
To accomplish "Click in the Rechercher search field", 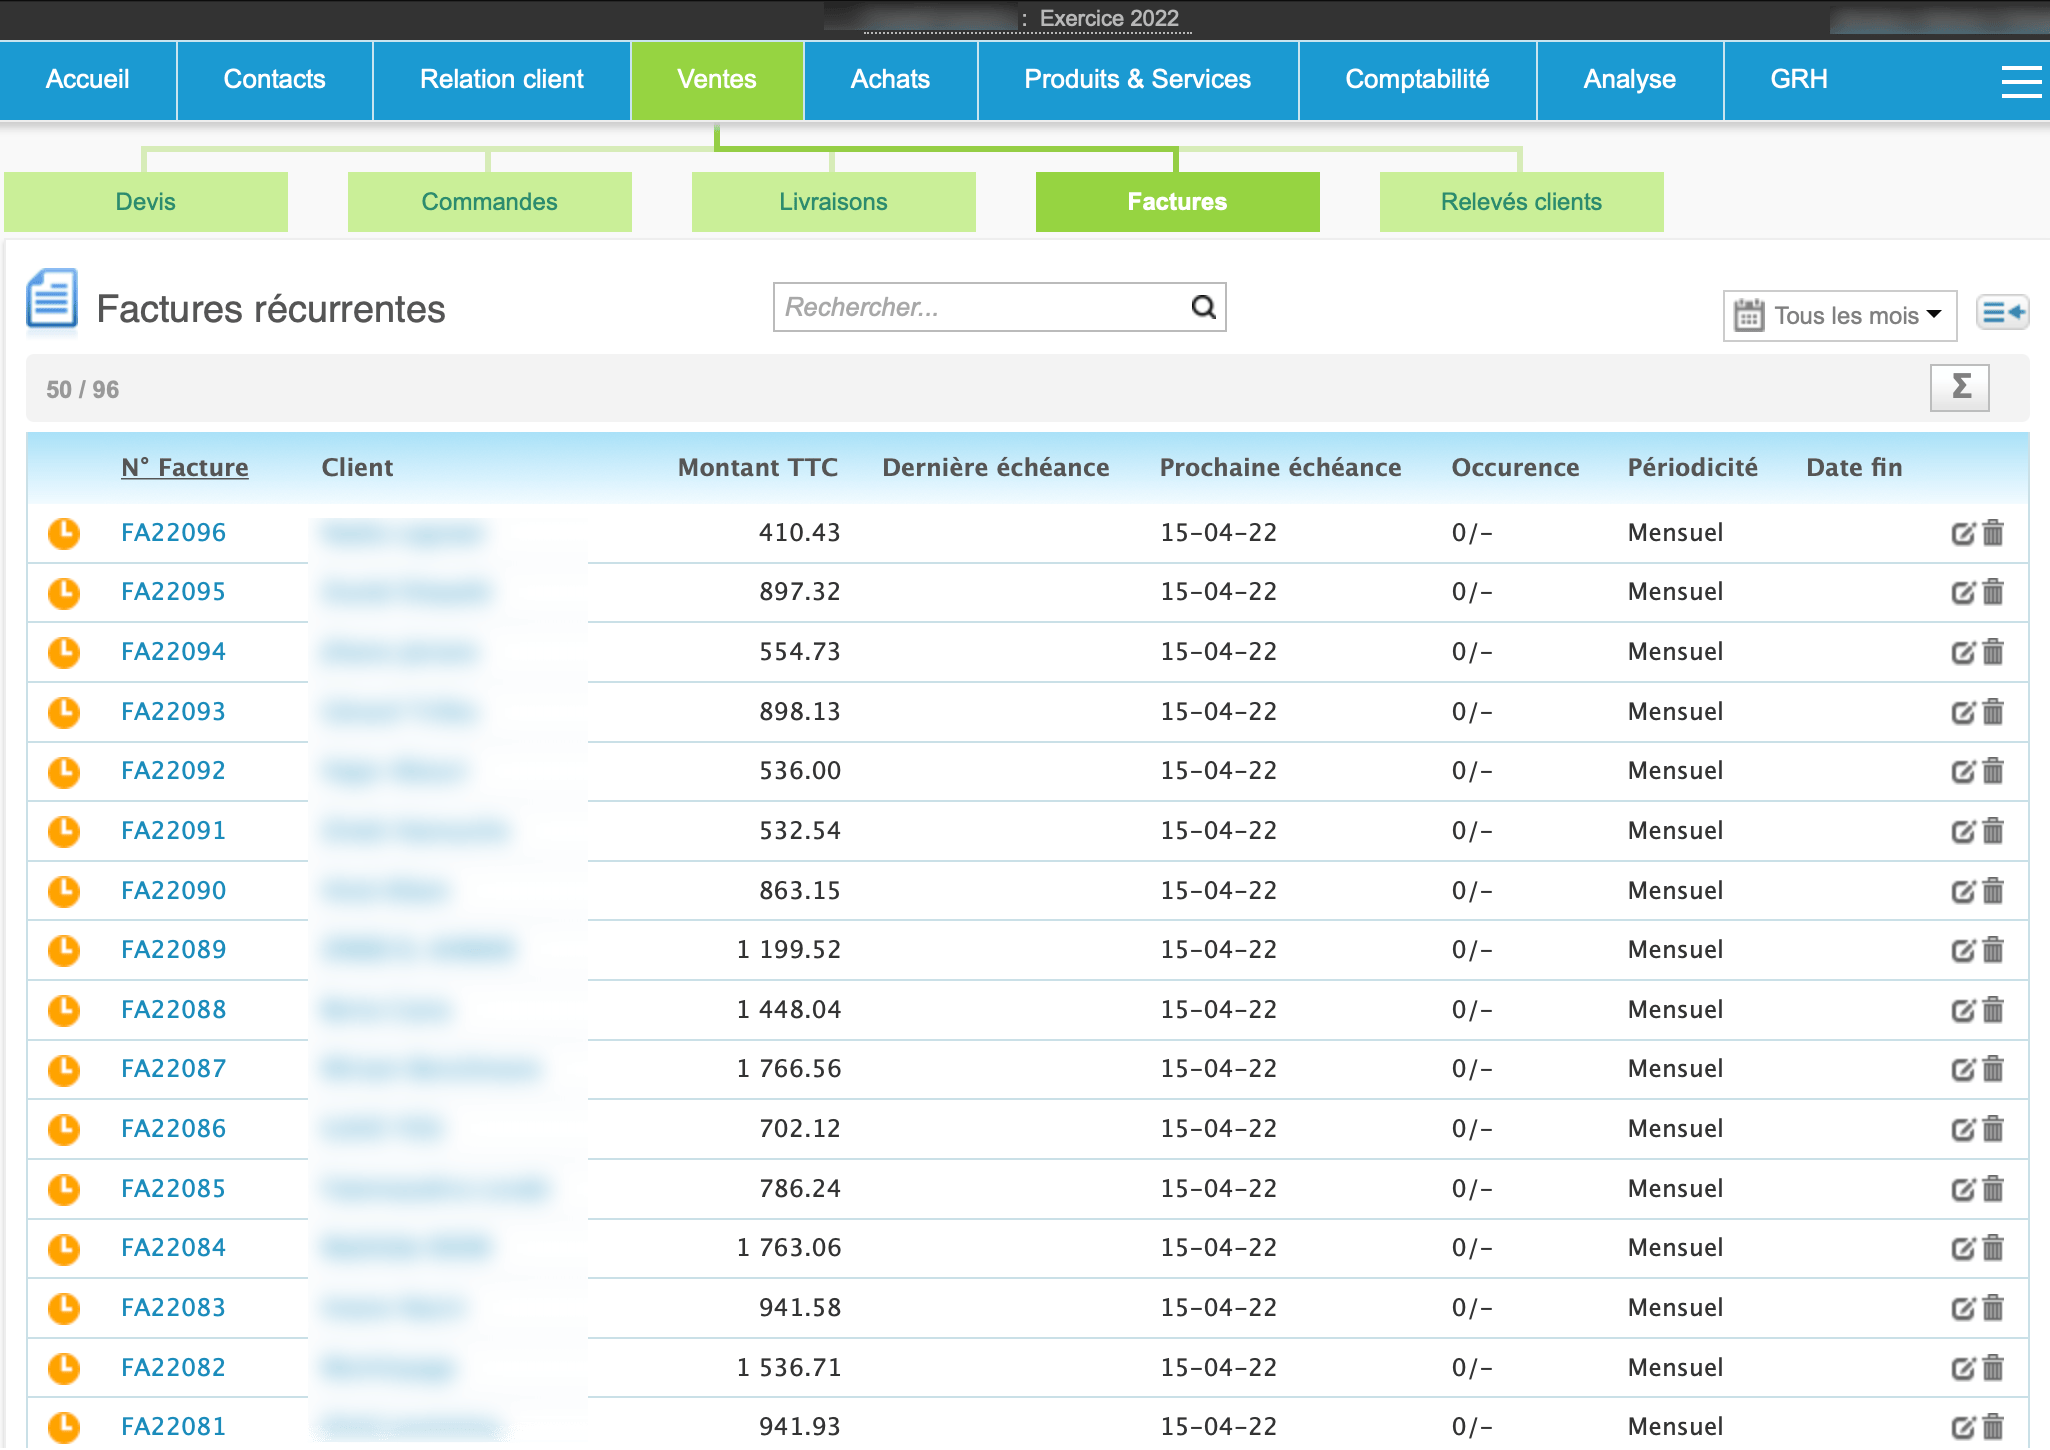I will coord(980,307).
